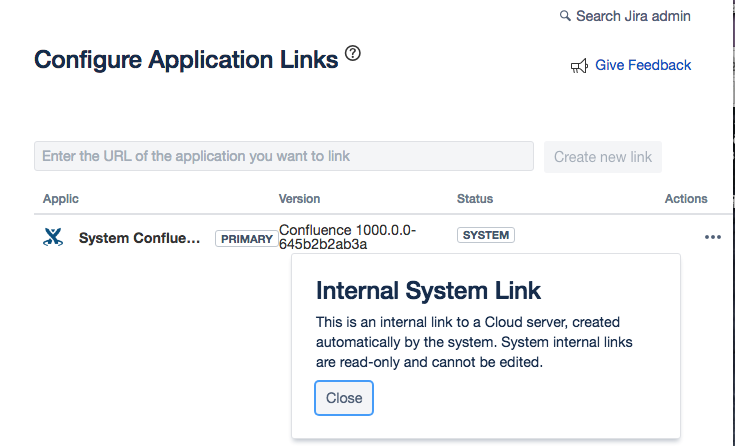Click the magnifier search icon
The width and height of the screenshot is (735, 446).
pyautogui.click(x=565, y=16)
